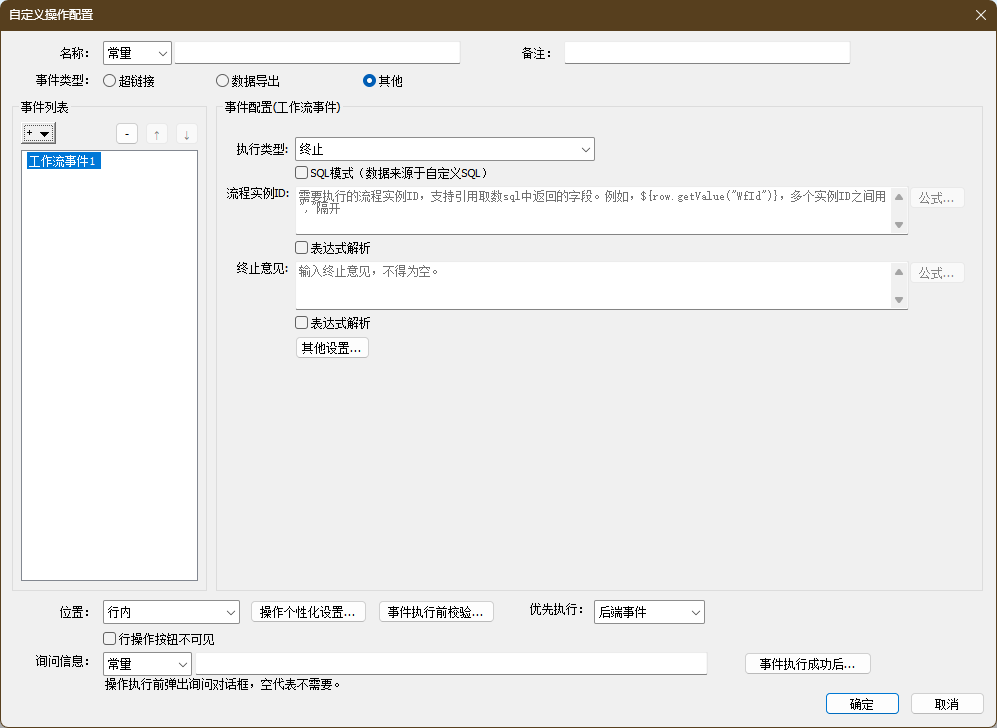997x728 pixels.
Task: Select 工作流事件1 in event list
Action: [x=64, y=161]
